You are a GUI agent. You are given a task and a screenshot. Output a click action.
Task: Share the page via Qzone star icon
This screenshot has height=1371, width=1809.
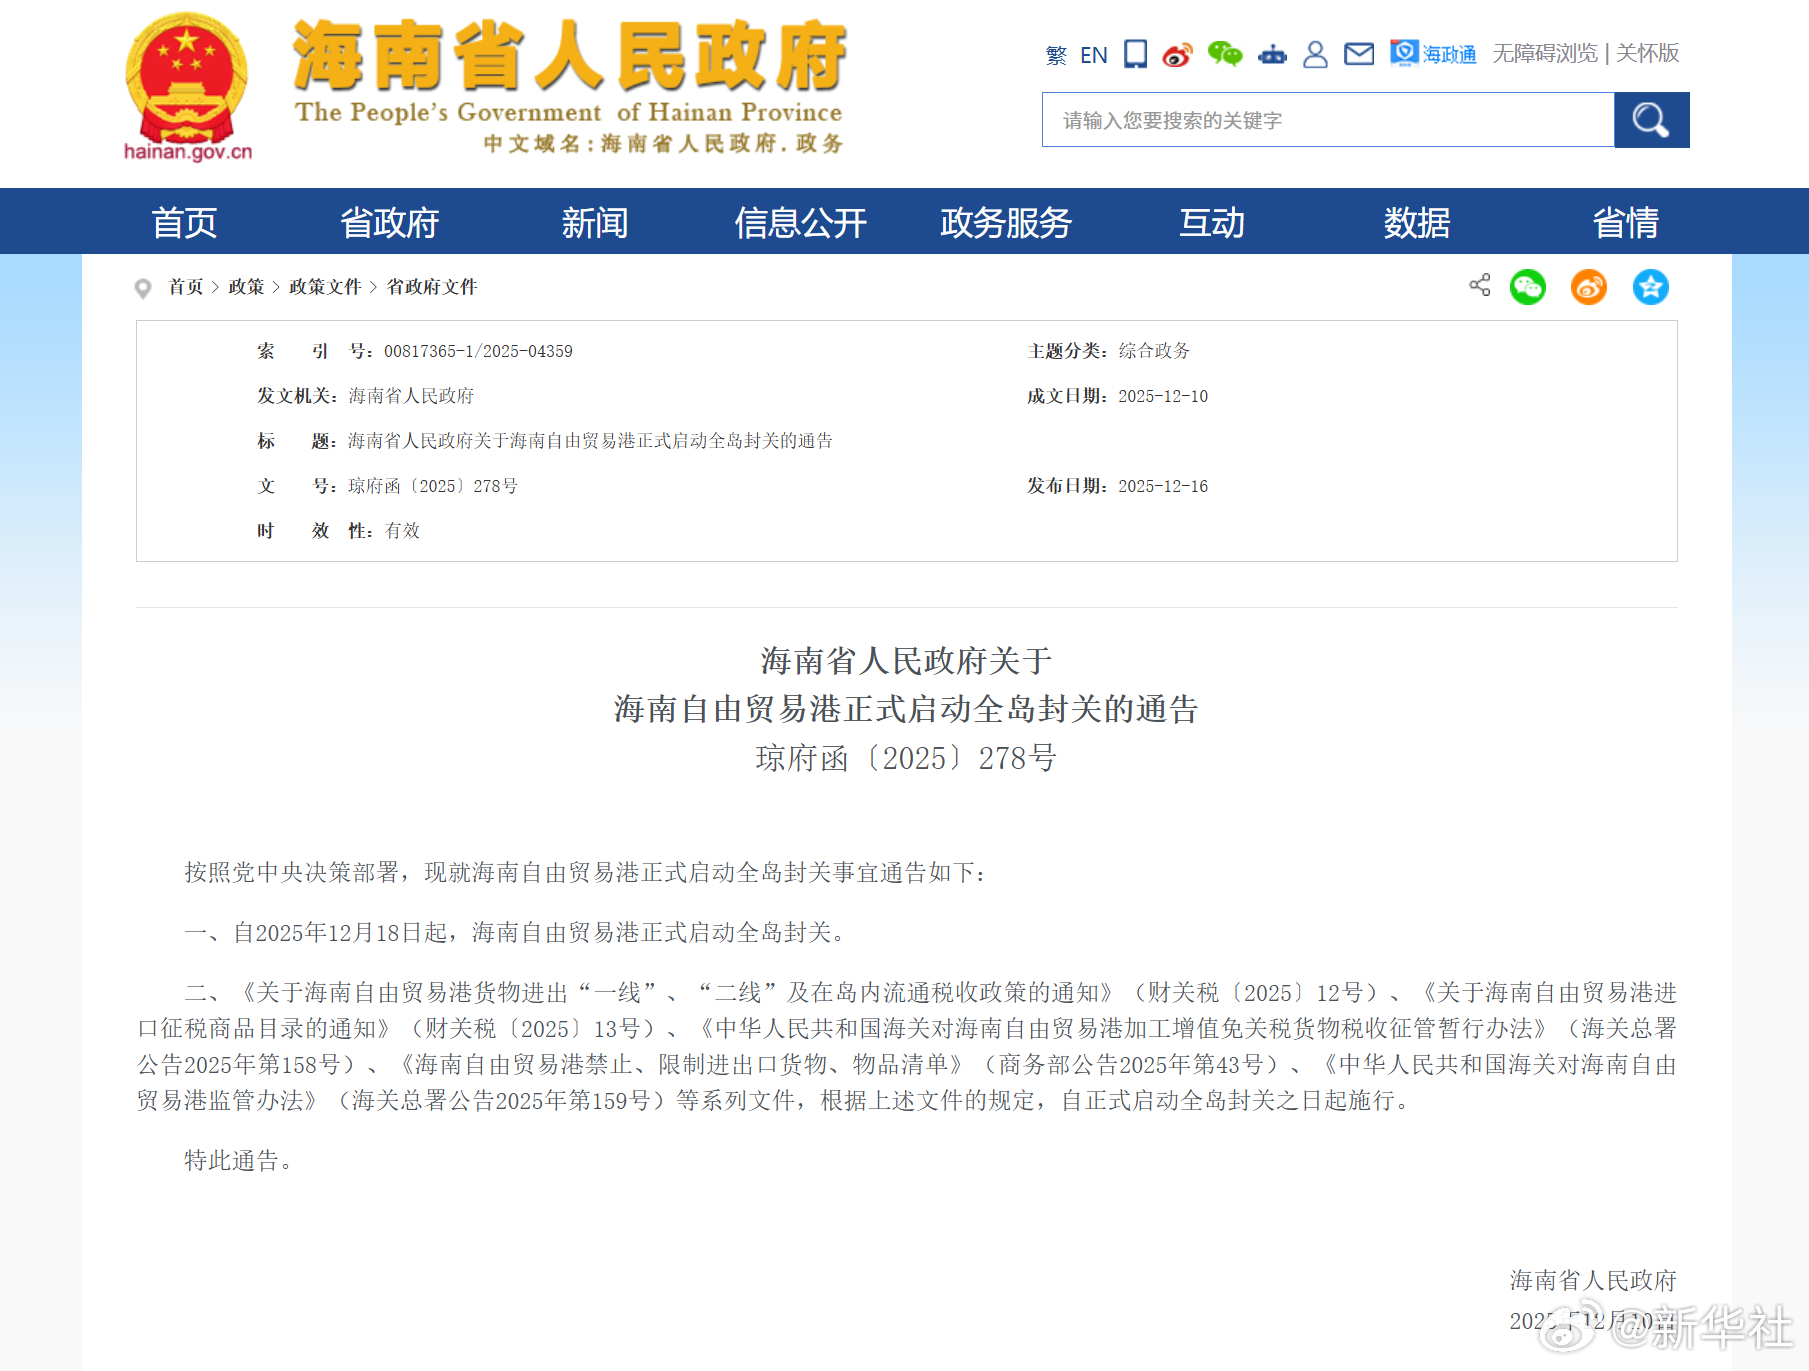[x=1651, y=287]
